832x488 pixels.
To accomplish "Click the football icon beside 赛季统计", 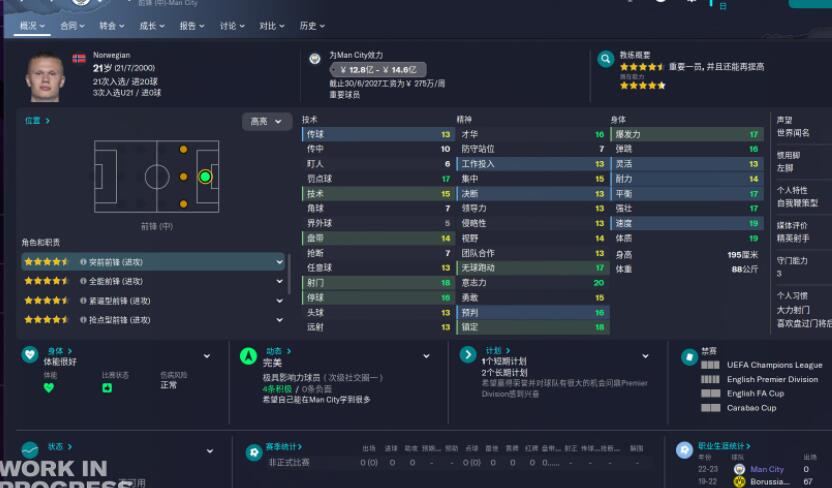I will coord(254,452).
